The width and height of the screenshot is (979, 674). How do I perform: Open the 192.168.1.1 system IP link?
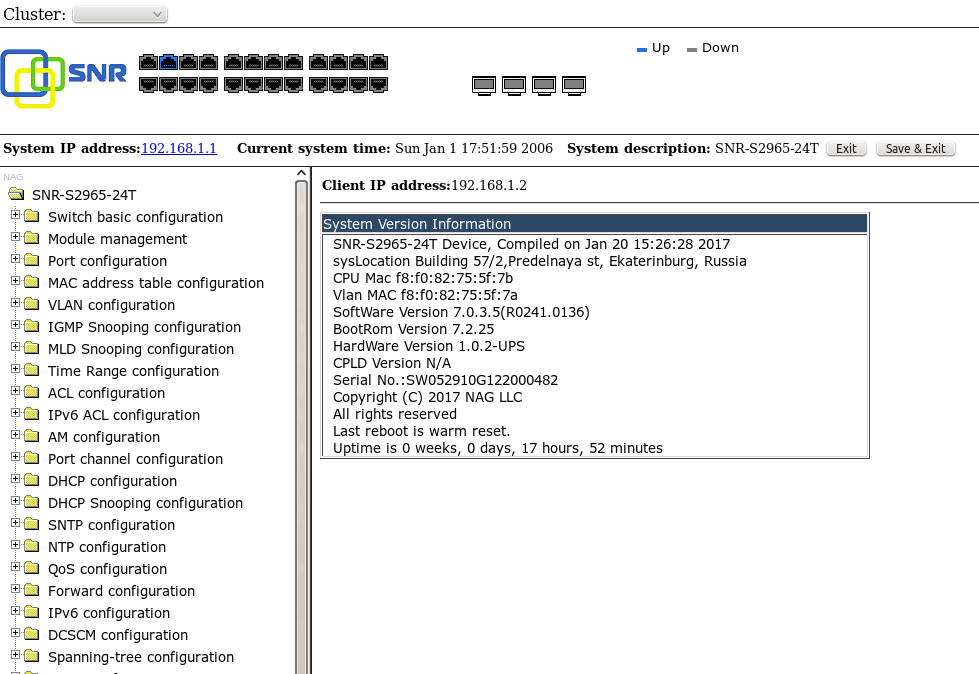click(179, 148)
